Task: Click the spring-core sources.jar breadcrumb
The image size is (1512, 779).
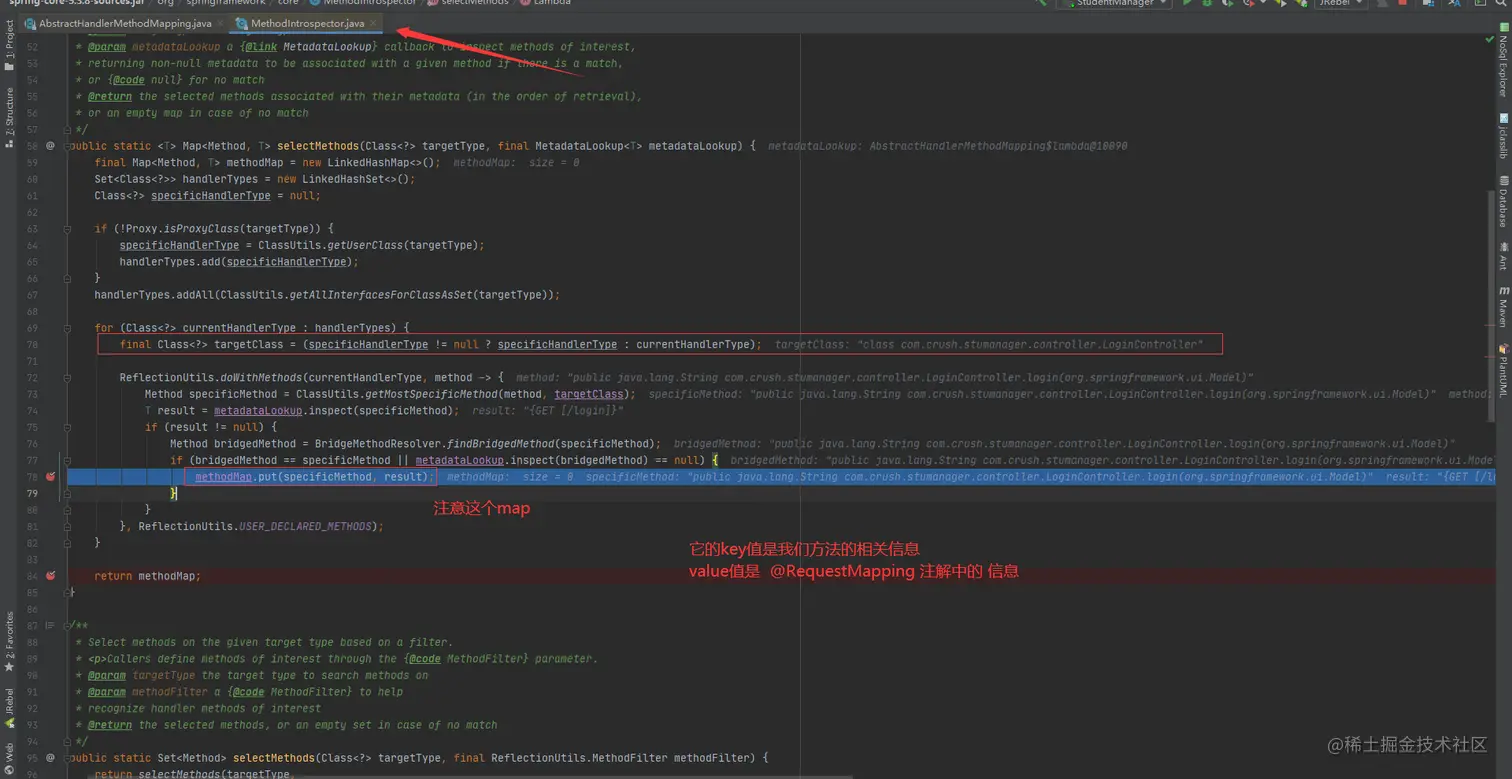Action: point(76,3)
